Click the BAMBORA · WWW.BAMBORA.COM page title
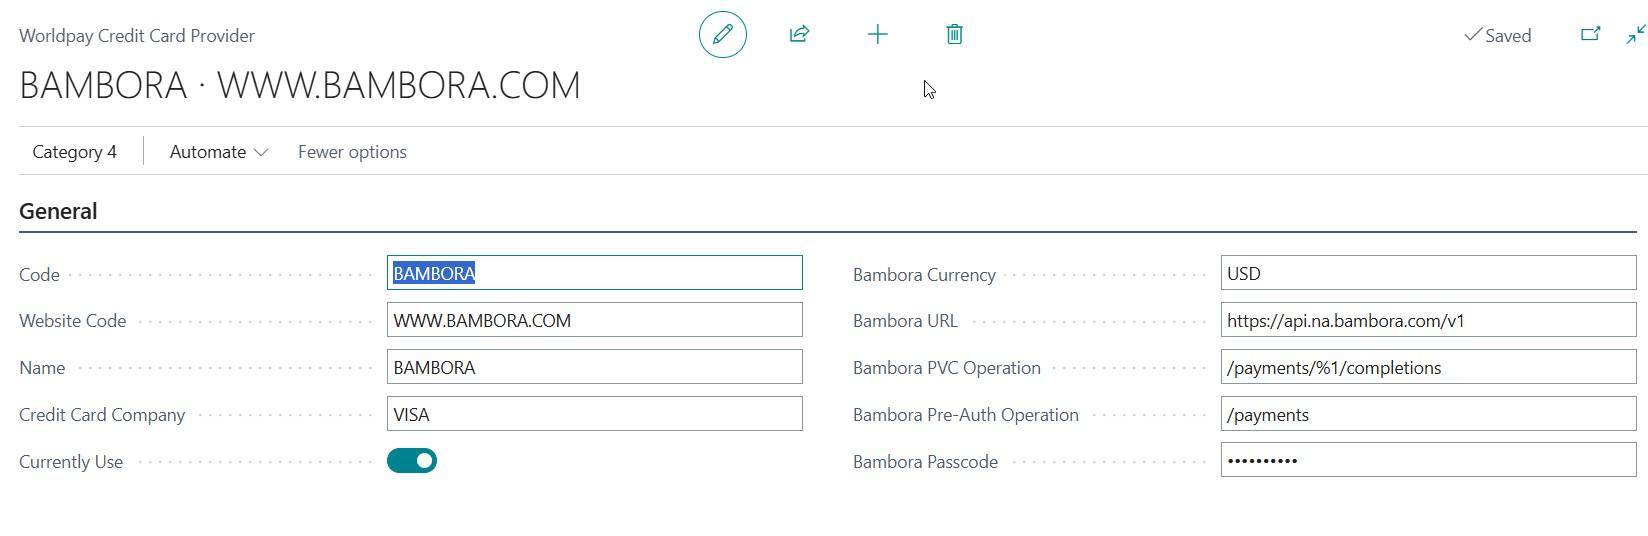Screen dimensions: 1648x536 click(299, 85)
